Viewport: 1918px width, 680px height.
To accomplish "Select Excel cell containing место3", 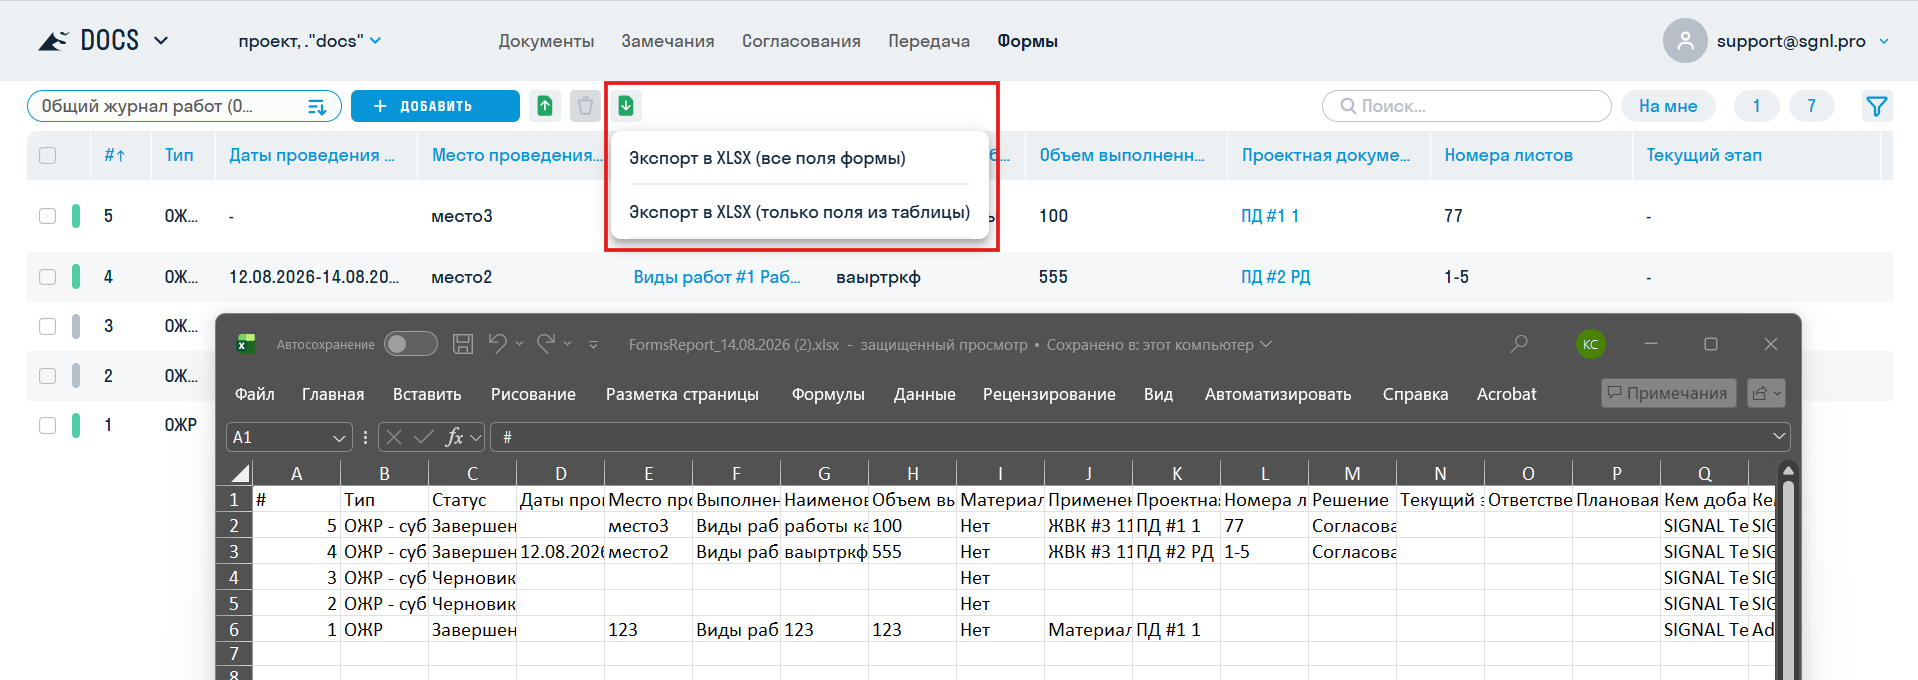I will coord(648,526).
